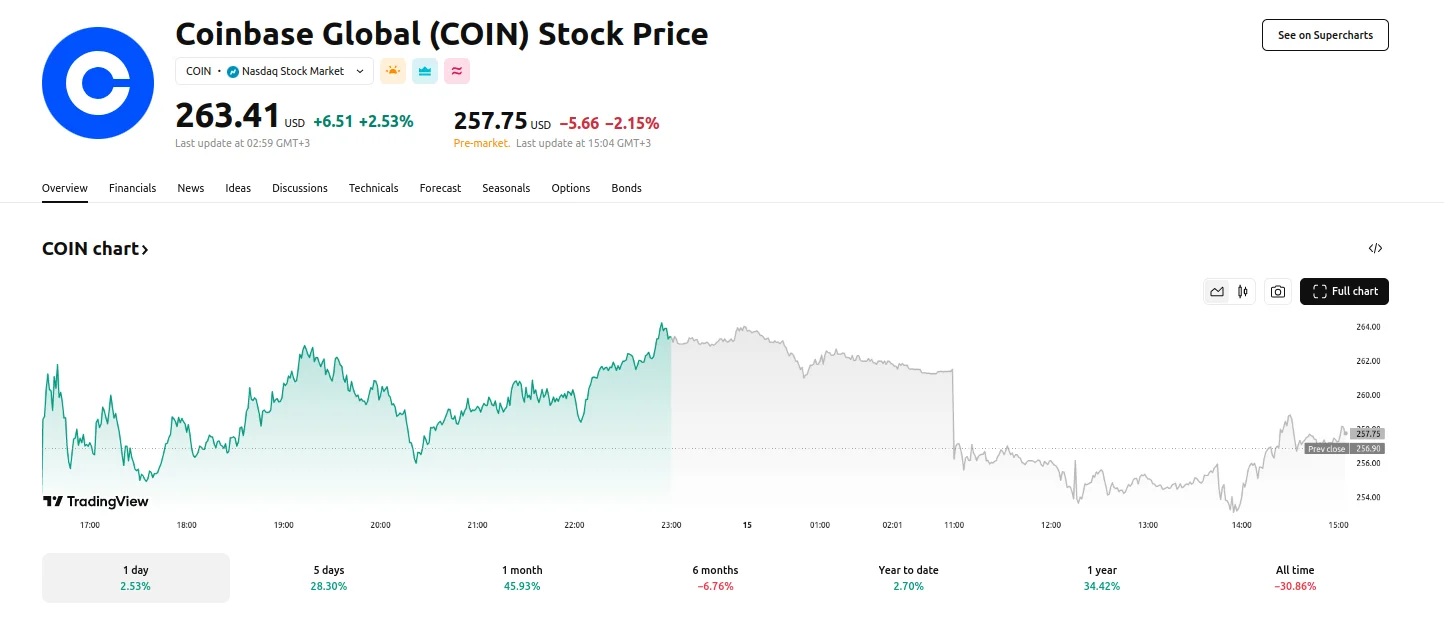Open the embed code icon

[1375, 249]
